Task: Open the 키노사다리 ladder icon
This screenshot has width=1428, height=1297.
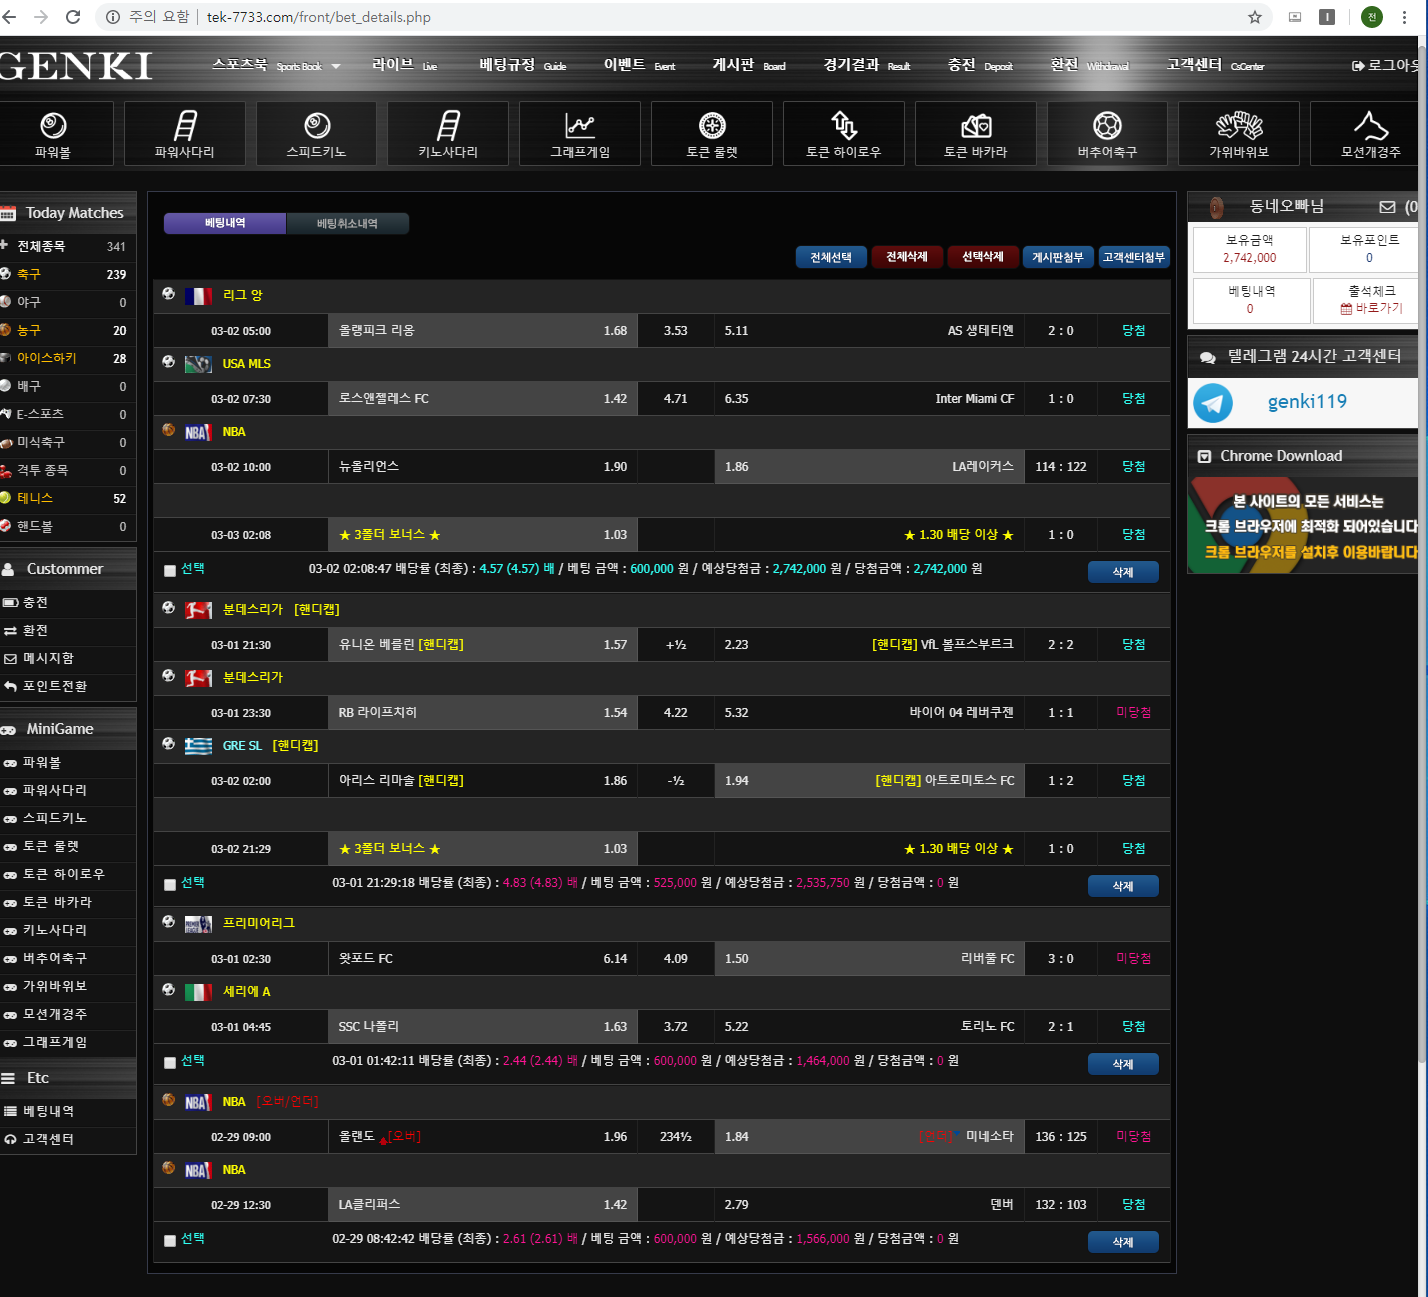Action: (x=448, y=126)
